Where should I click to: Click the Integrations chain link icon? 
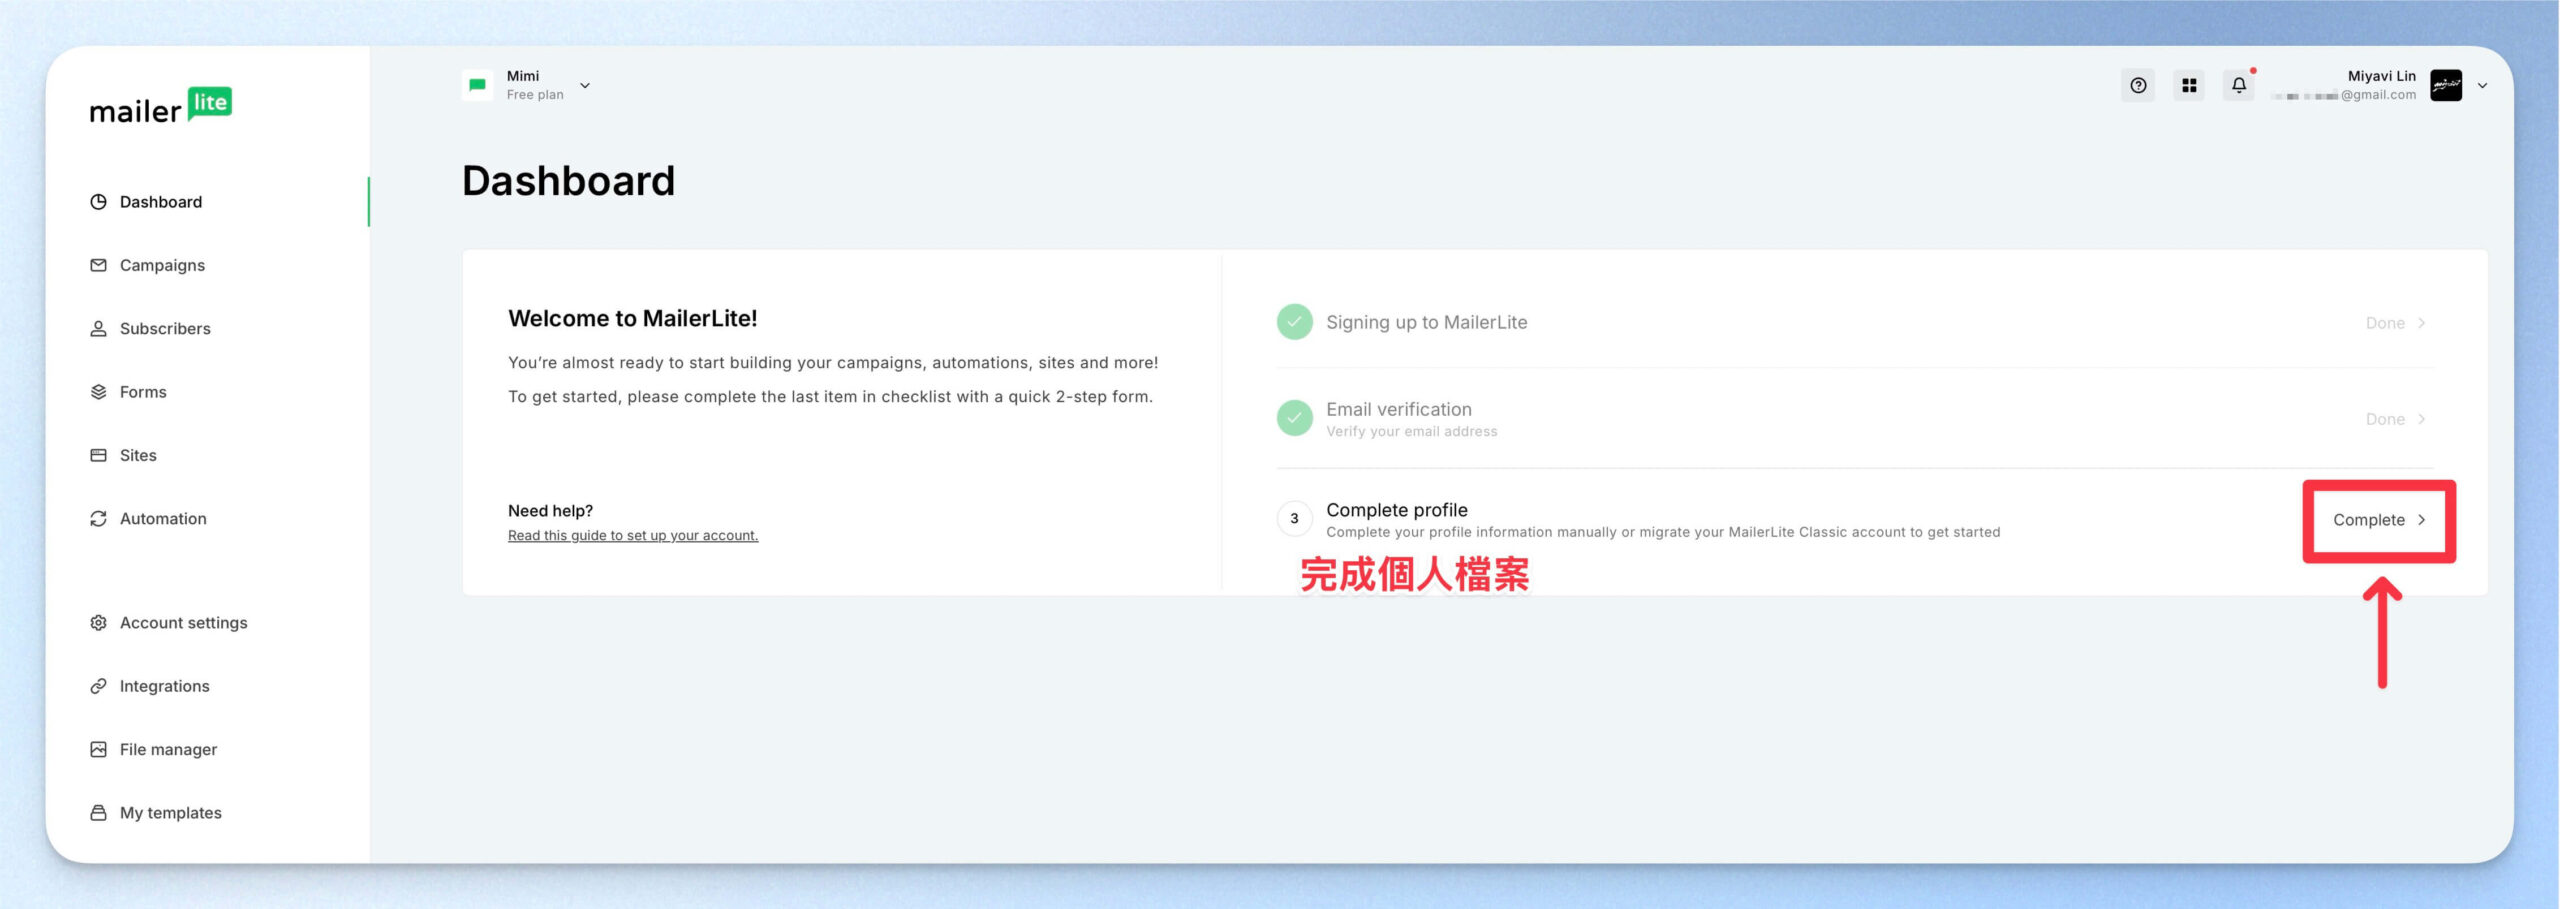pos(98,686)
